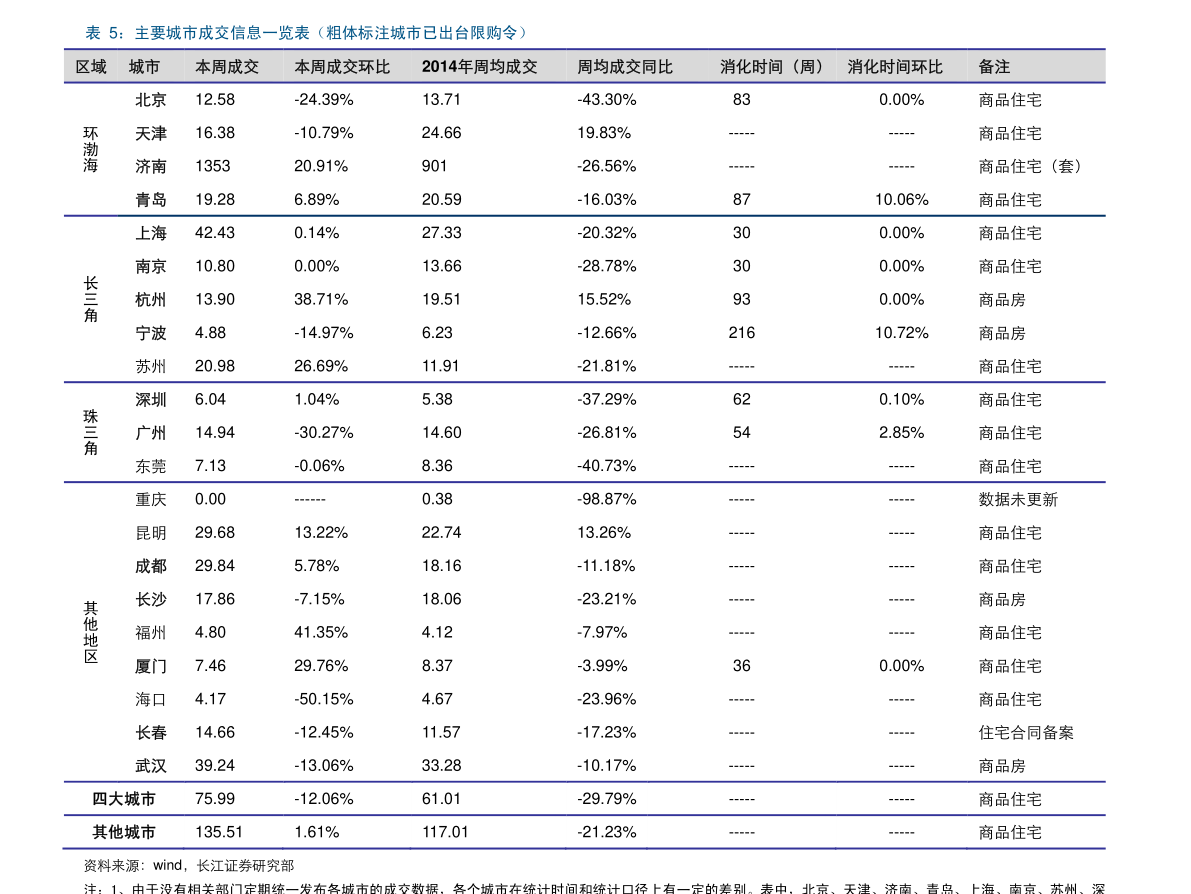Image resolution: width=1191 pixels, height=894 pixels.
Task: Click the '周均成交同比' column header
Action: click(625, 67)
